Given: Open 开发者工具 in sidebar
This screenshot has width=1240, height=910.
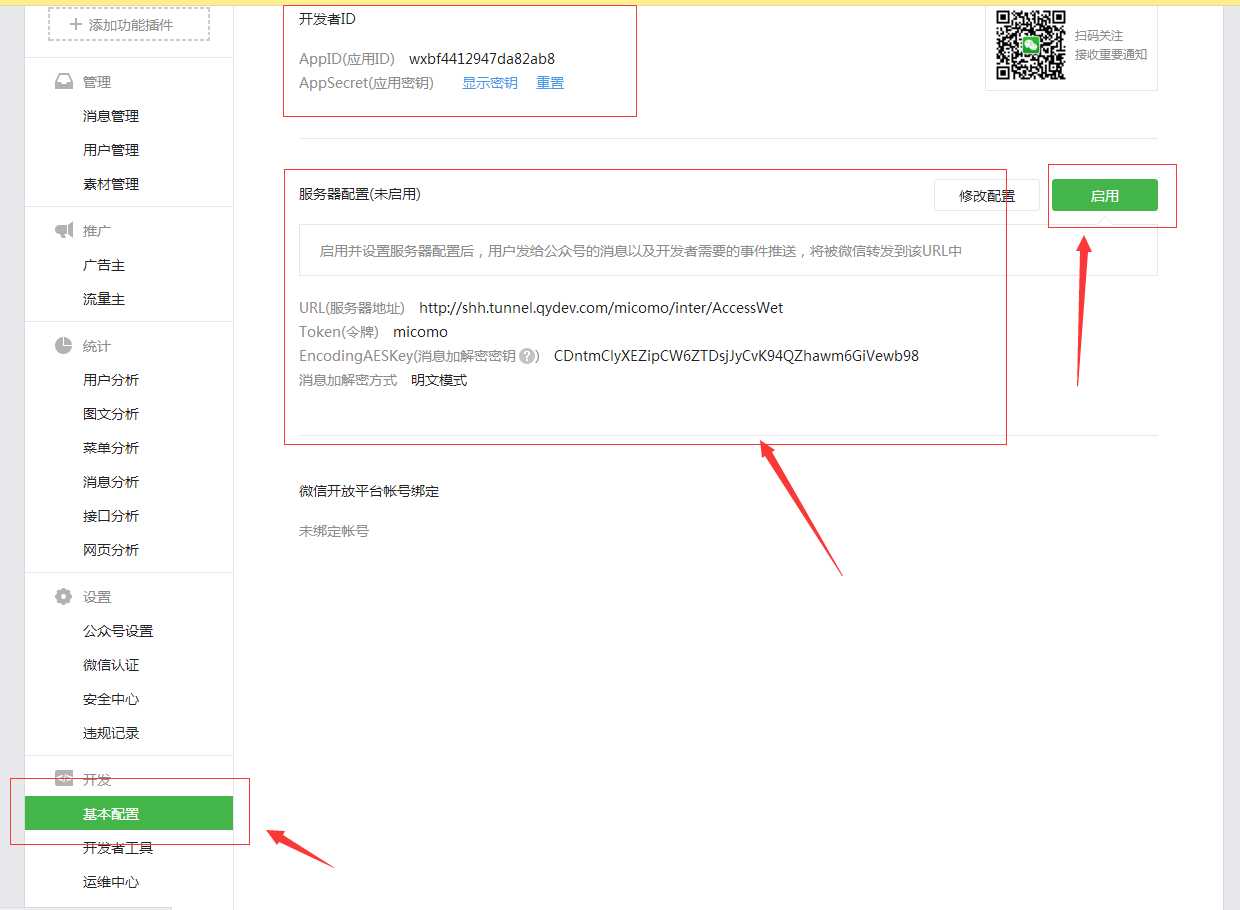Looking at the screenshot, I should coord(118,848).
